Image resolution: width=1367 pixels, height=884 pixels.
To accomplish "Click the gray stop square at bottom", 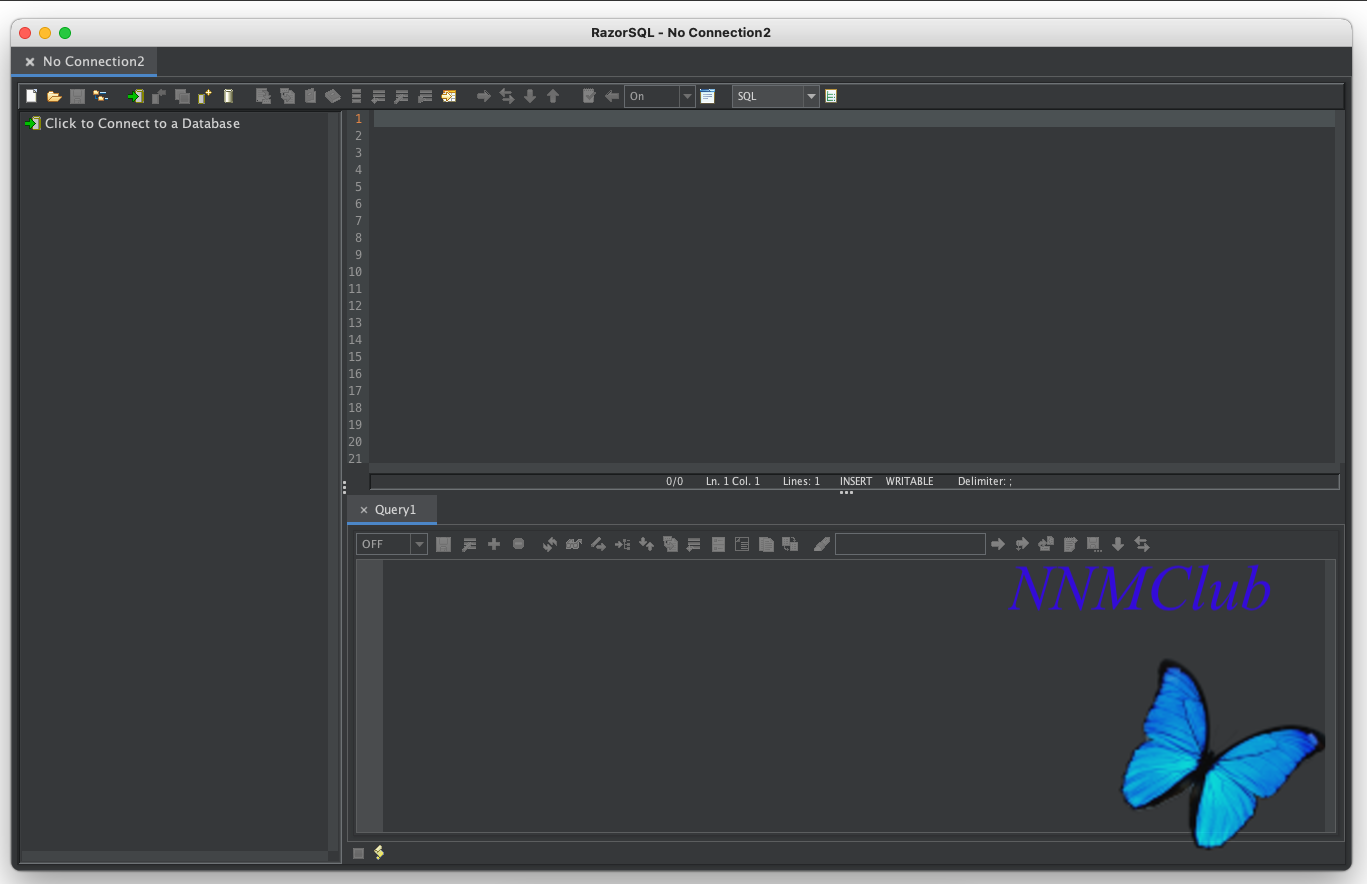I will pos(359,853).
